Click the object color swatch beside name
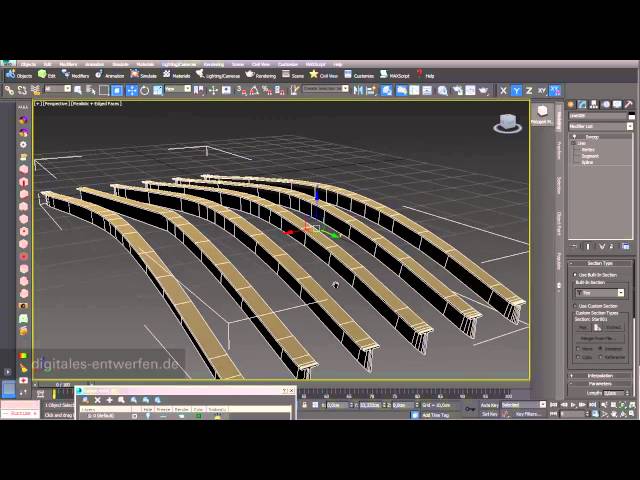Image resolution: width=640 pixels, height=480 pixels. 632,116
